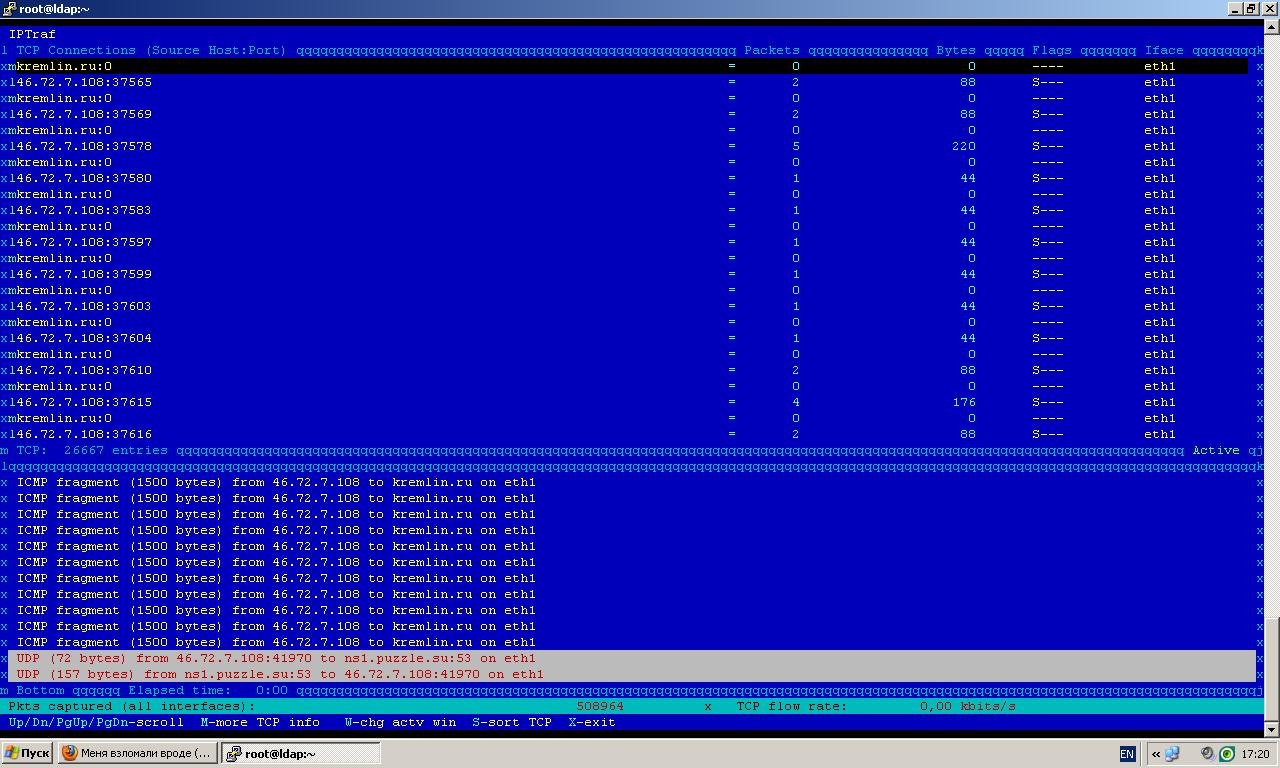Close the root@ldap PuTTY window
The height and width of the screenshot is (768, 1280).
1269,9
